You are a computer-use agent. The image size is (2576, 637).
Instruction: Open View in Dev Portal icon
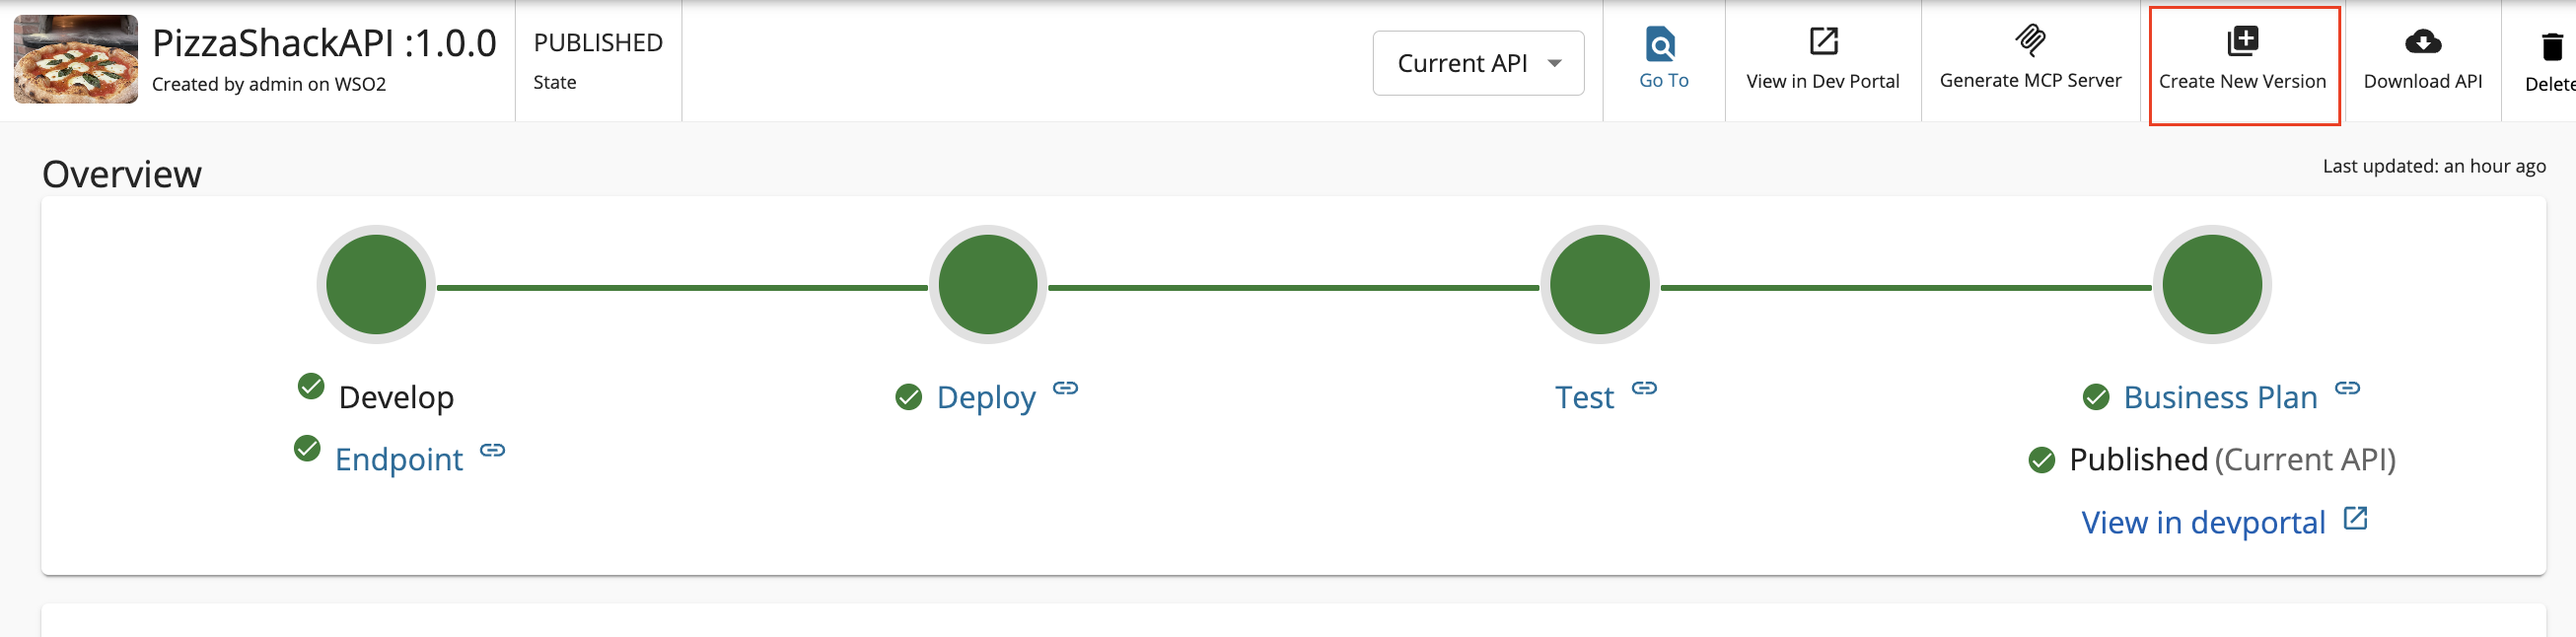coord(1823,42)
